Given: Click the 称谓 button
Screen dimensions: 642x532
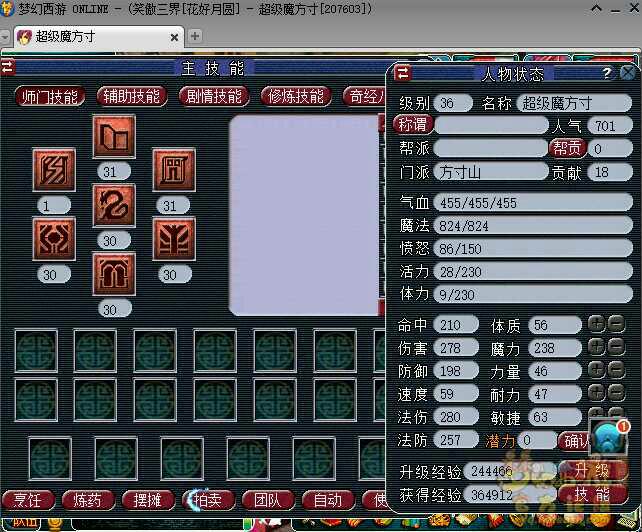Looking at the screenshot, I should point(413,125).
